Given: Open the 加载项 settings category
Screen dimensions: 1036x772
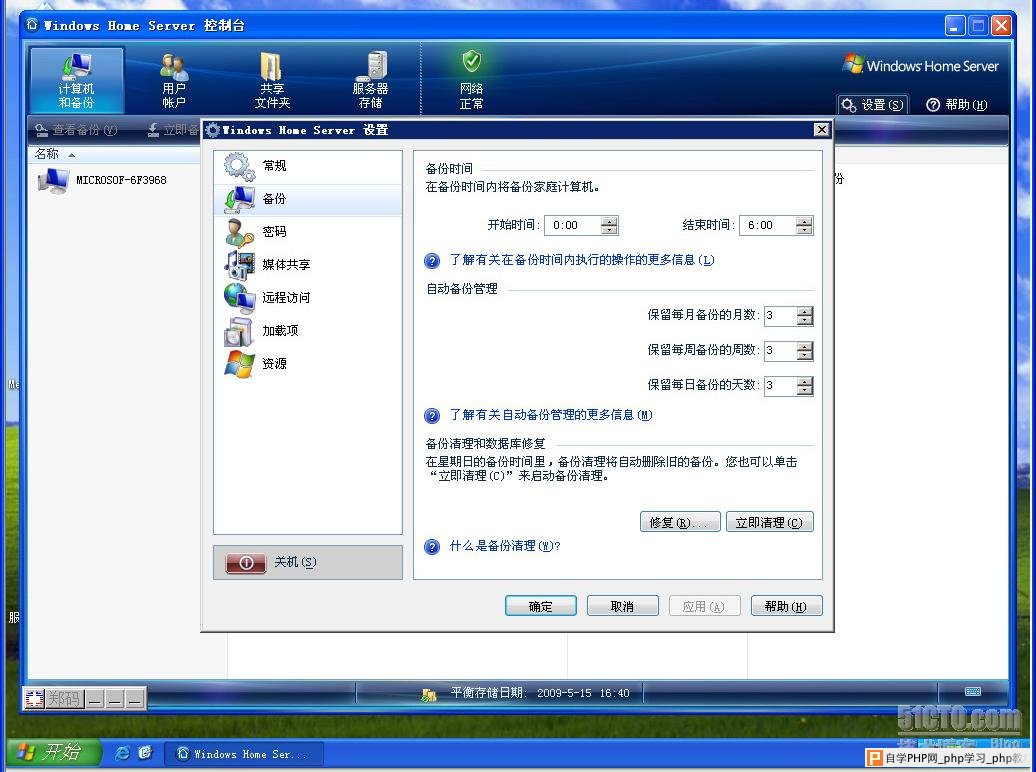Looking at the screenshot, I should click(x=308, y=331).
